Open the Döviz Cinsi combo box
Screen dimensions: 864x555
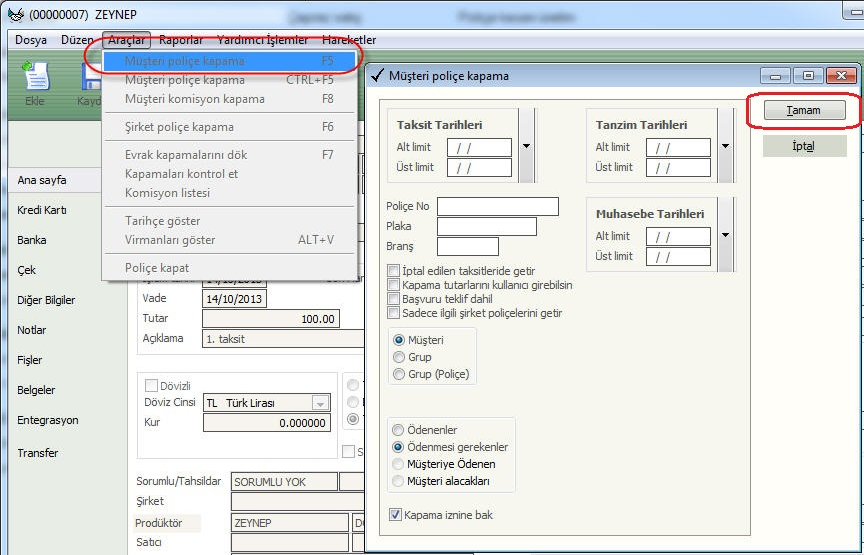pos(320,403)
